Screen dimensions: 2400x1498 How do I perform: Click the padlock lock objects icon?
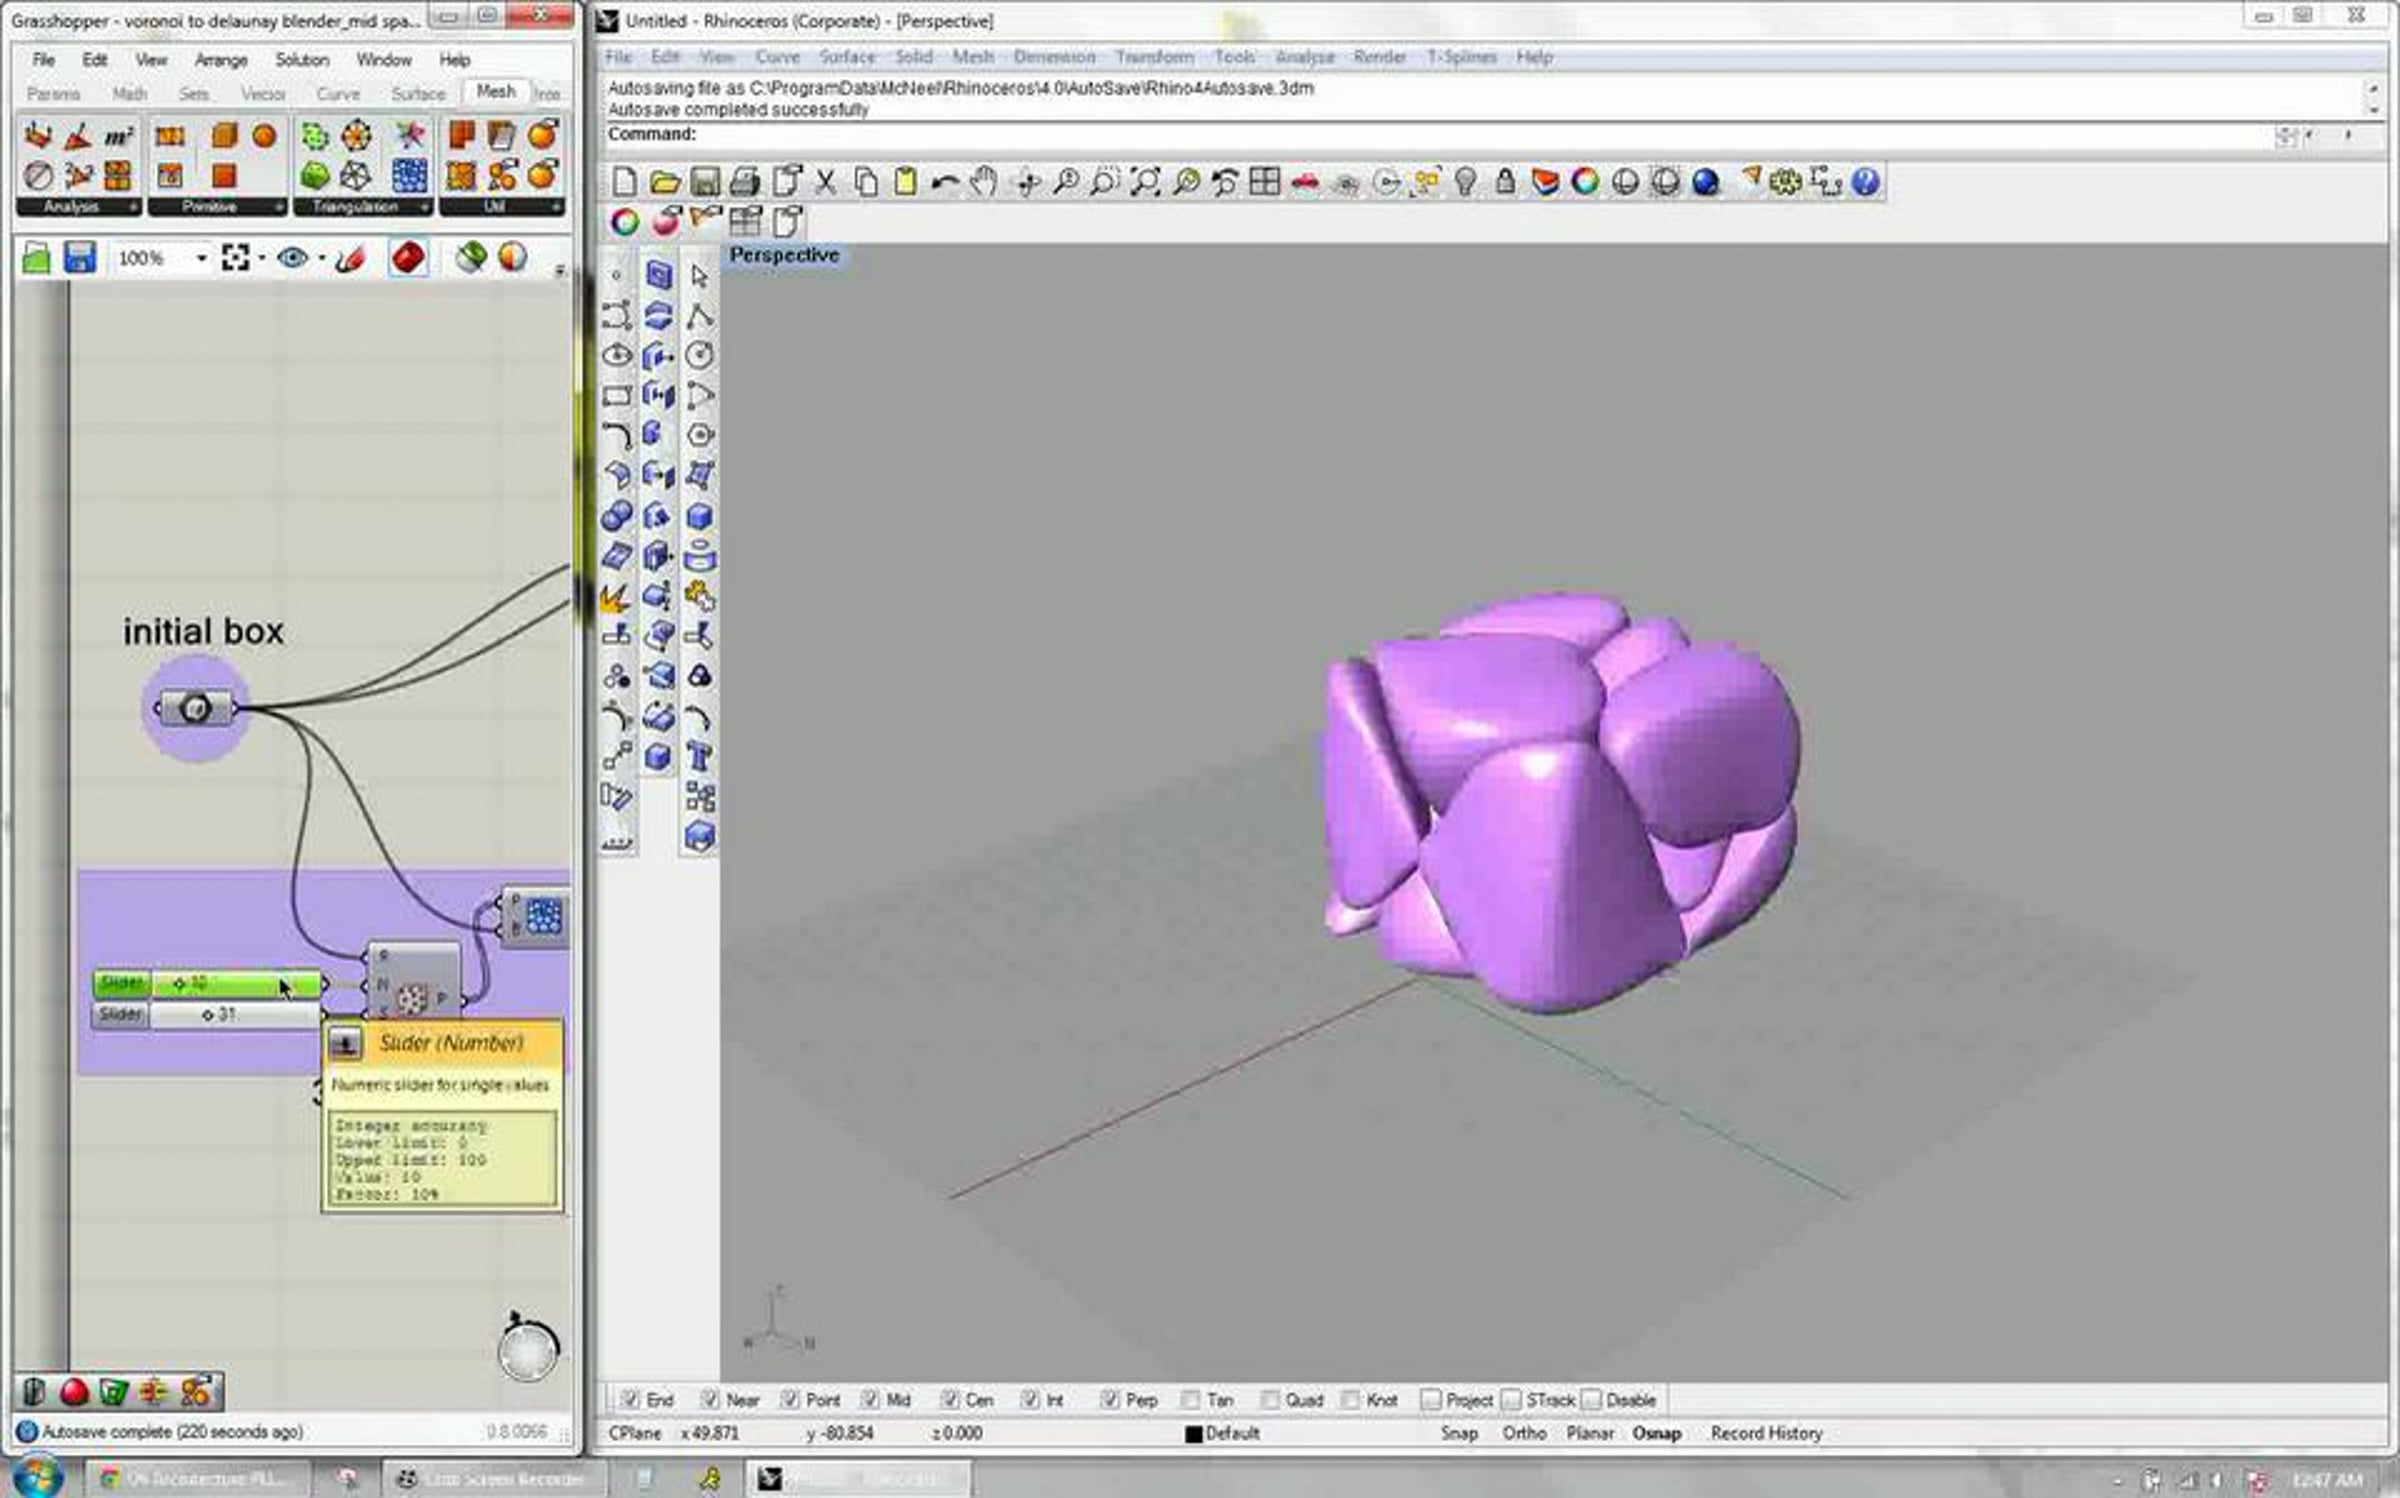click(x=1505, y=182)
